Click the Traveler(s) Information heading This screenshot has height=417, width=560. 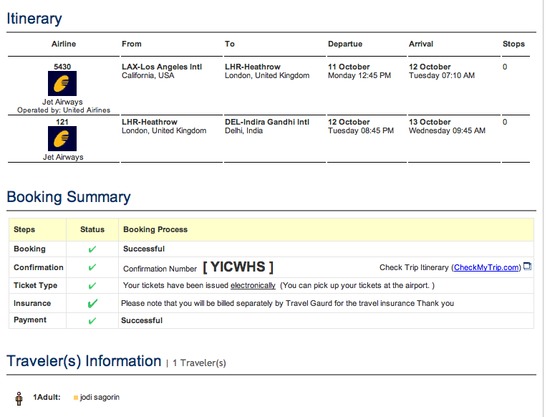[x=84, y=361]
